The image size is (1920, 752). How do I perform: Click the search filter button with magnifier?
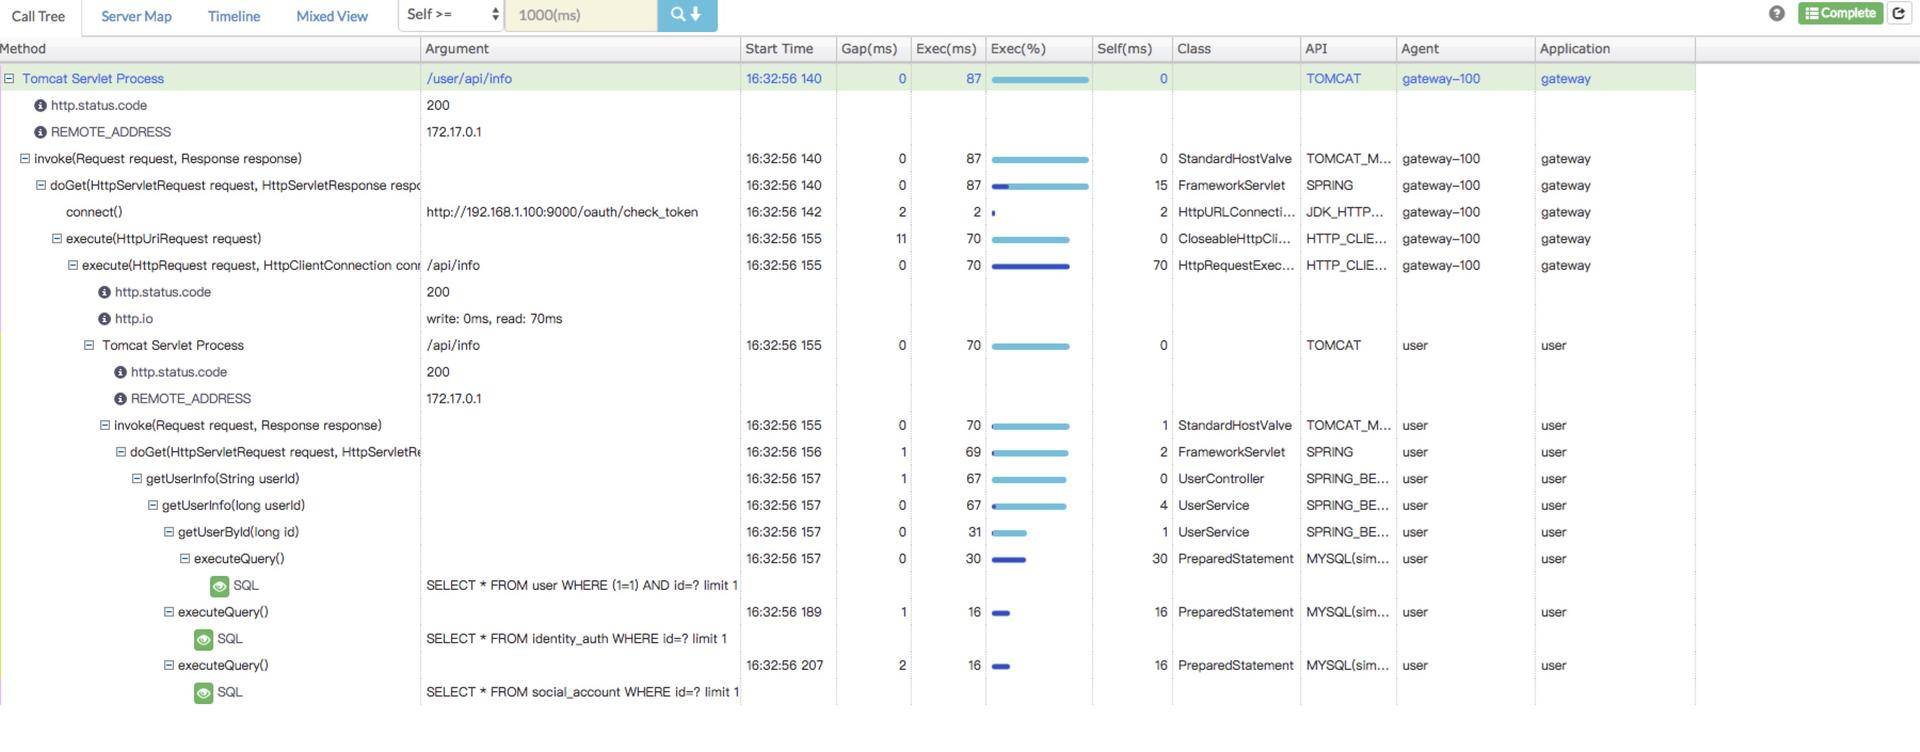tap(686, 15)
